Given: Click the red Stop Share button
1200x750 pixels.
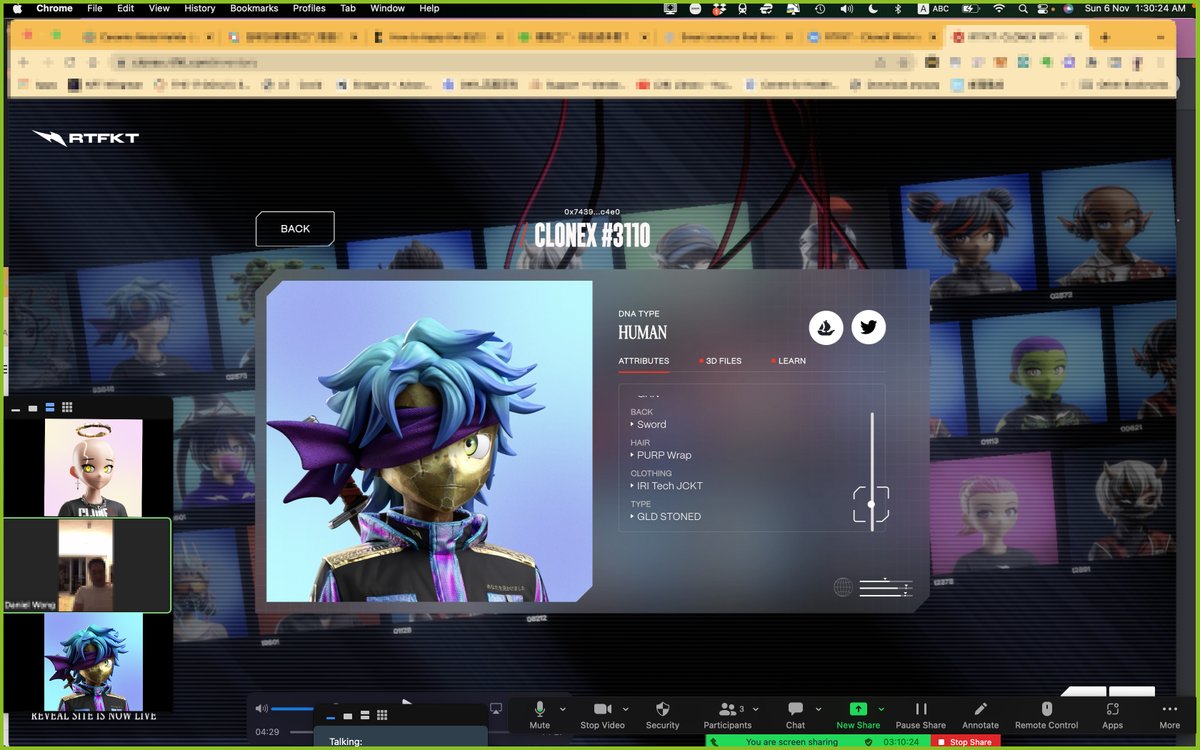Looking at the screenshot, I should (x=964, y=742).
